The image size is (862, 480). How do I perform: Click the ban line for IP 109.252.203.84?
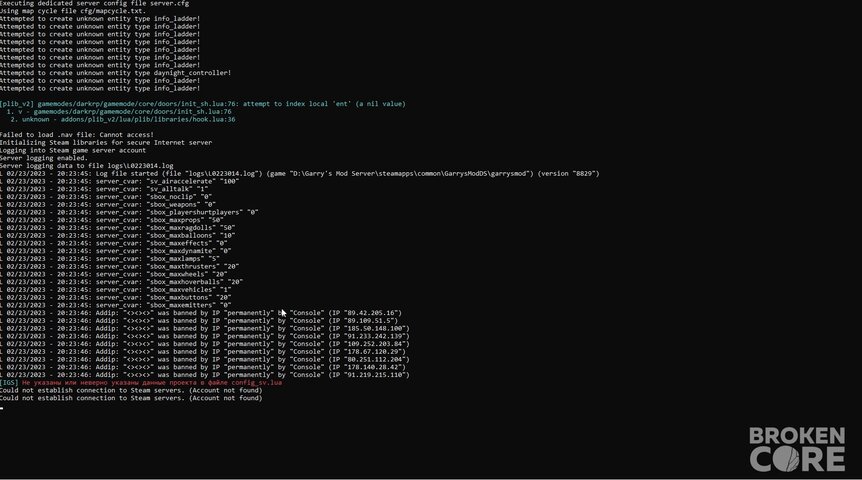205,344
